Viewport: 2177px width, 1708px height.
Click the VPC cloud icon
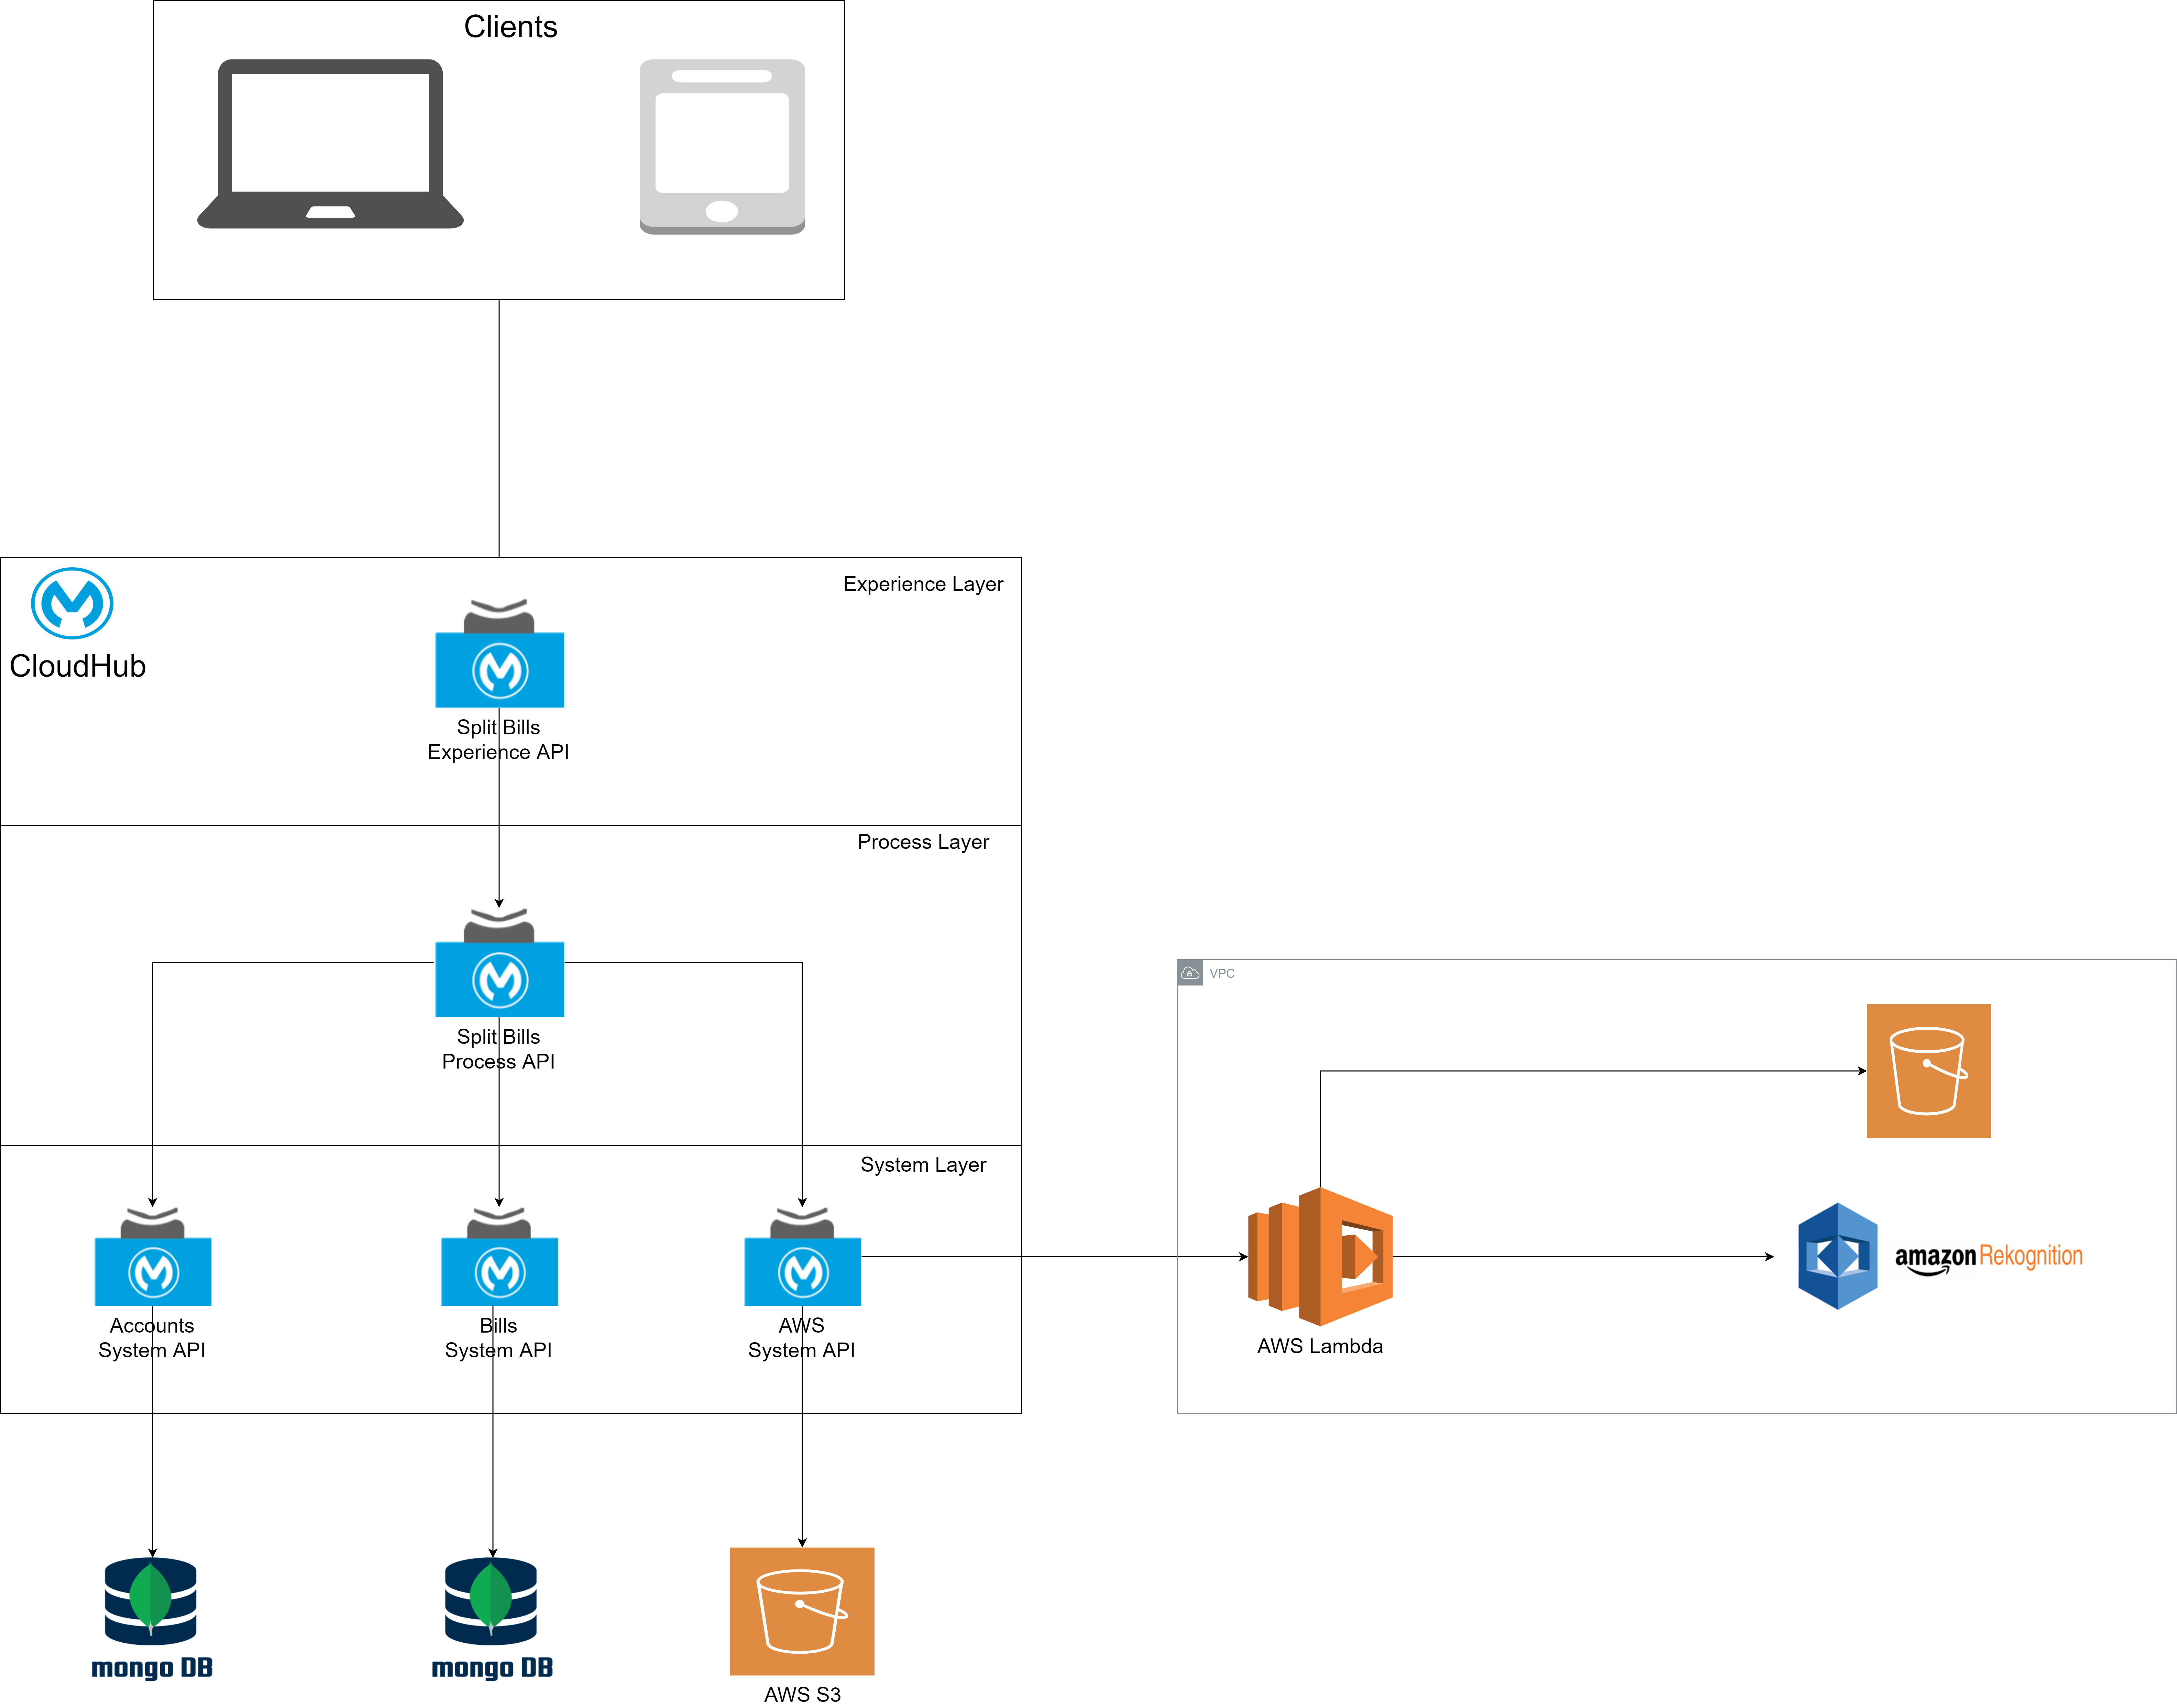pos(1190,973)
